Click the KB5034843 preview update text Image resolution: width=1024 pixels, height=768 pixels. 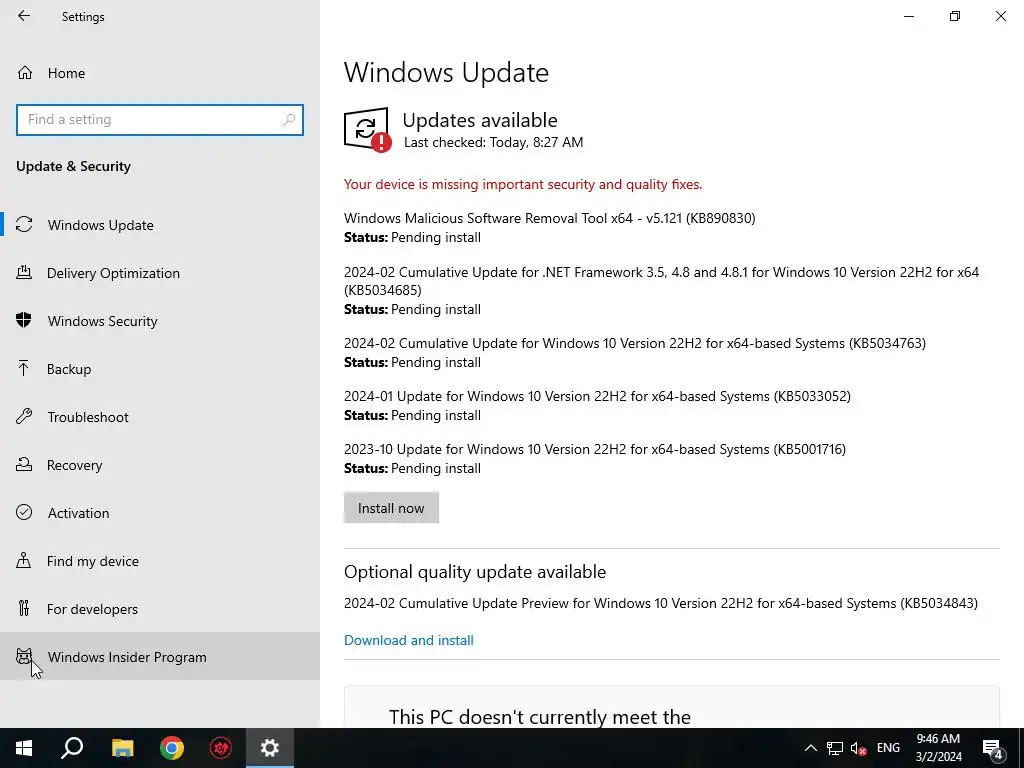coord(661,603)
